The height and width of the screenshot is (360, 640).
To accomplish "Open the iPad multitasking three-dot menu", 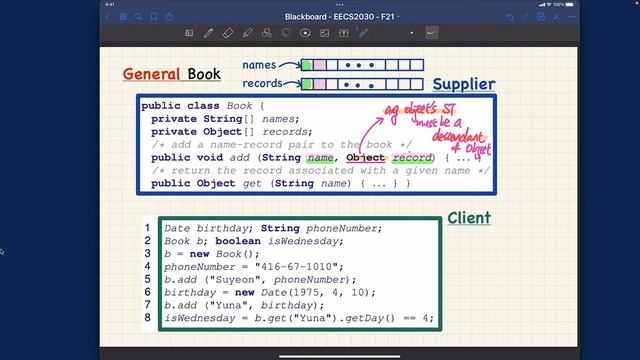I will tap(340, 5).
